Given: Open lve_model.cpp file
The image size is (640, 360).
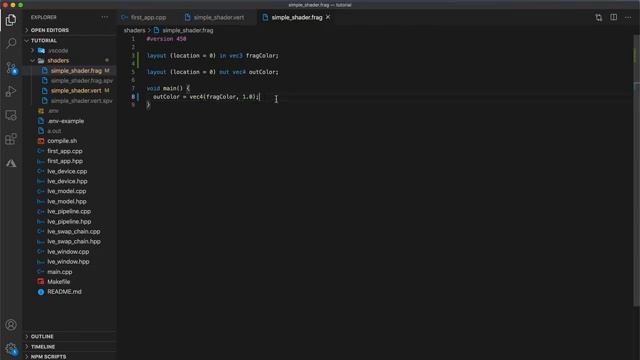Looking at the screenshot, I should 70,191.
